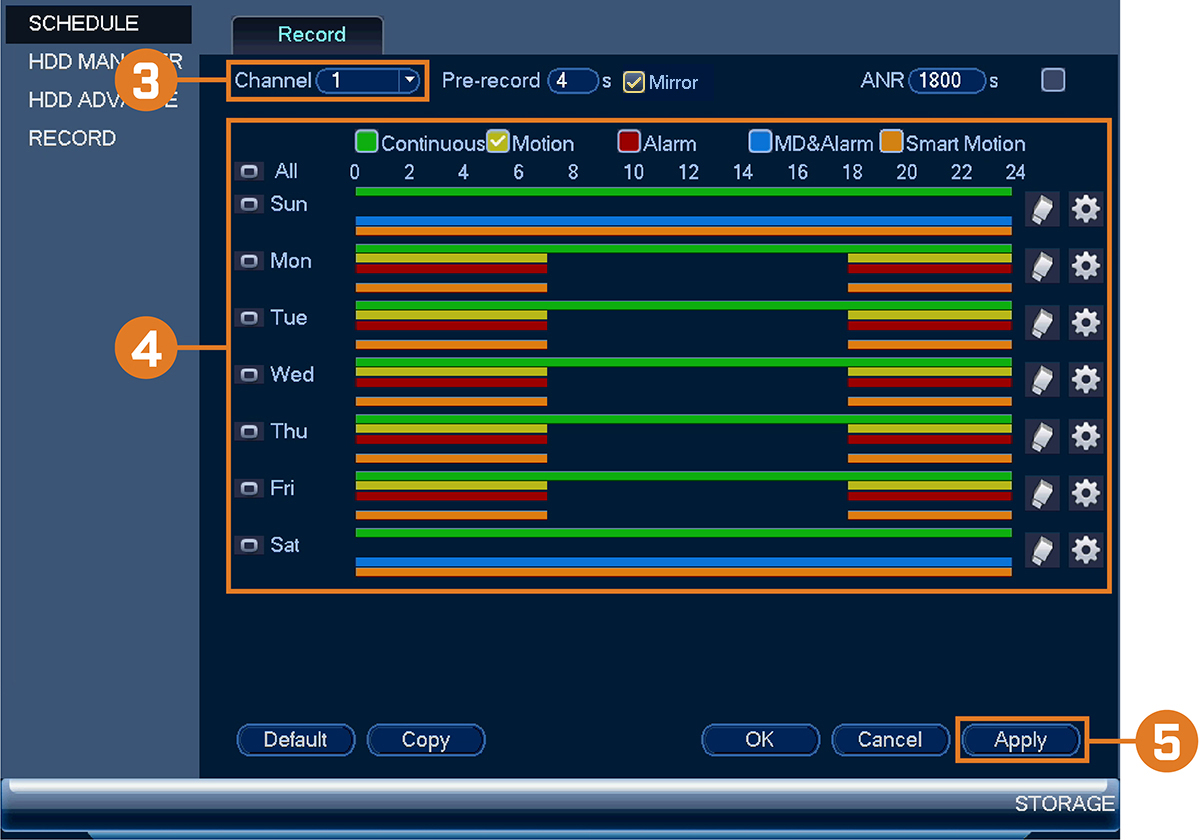Select the Sat blue MD&Alarm schedule bar
1200x840 pixels.
coord(684,562)
